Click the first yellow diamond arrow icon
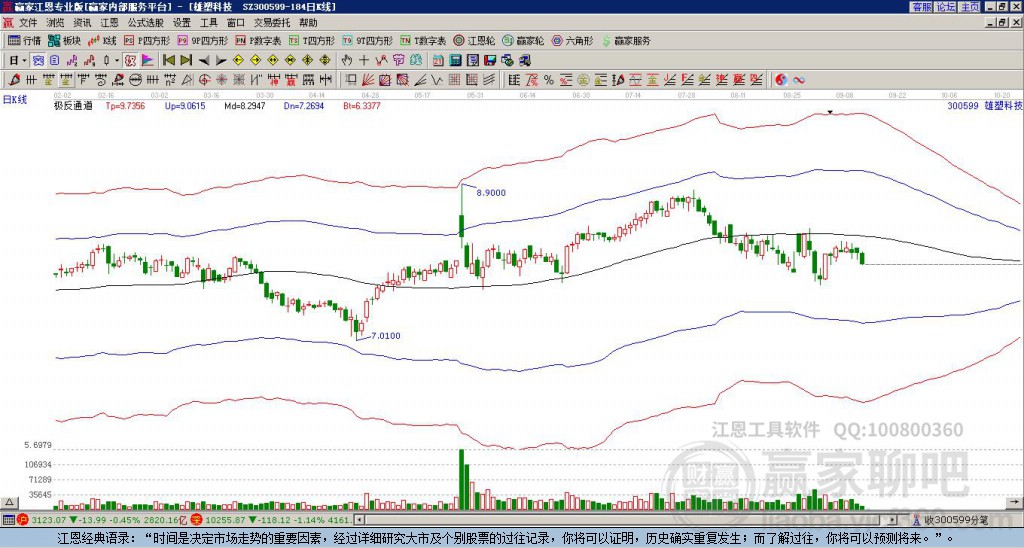Viewport: 1024px width, 548px height. click(x=238, y=61)
